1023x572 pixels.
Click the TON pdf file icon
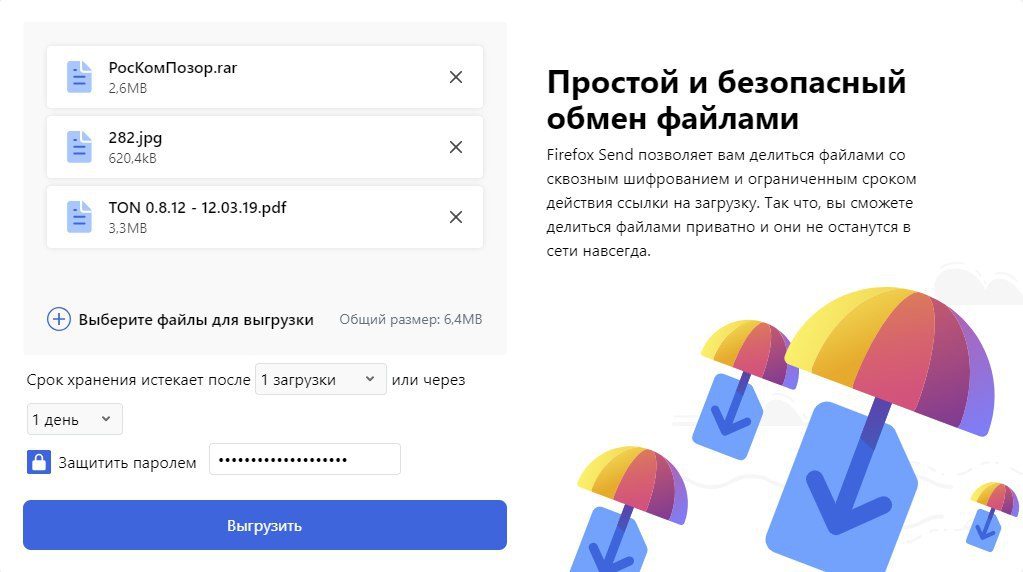(79, 217)
